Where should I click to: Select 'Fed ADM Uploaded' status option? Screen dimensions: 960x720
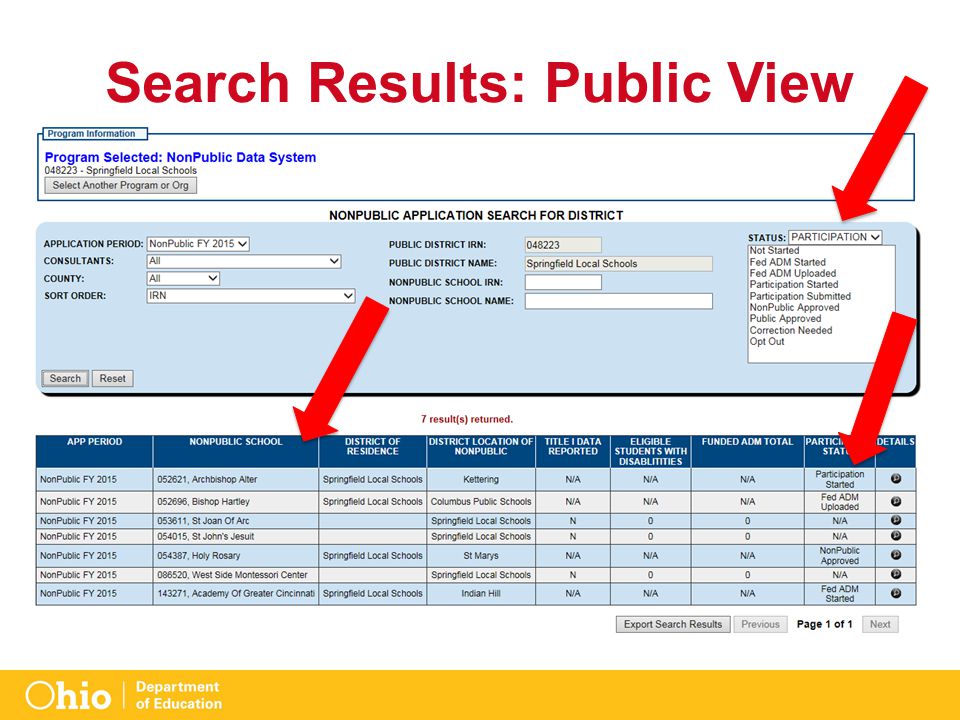click(x=793, y=273)
